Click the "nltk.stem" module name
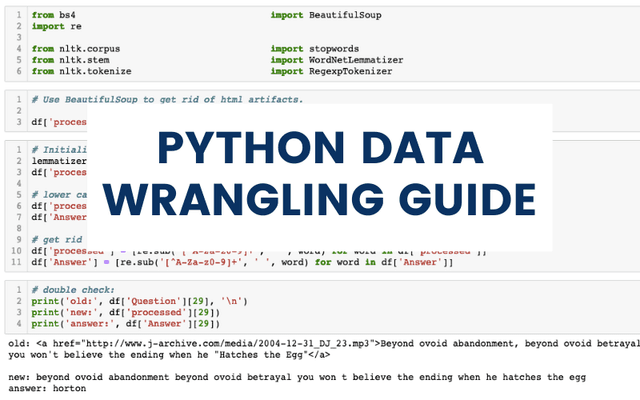640x400 pixels. click(x=84, y=60)
